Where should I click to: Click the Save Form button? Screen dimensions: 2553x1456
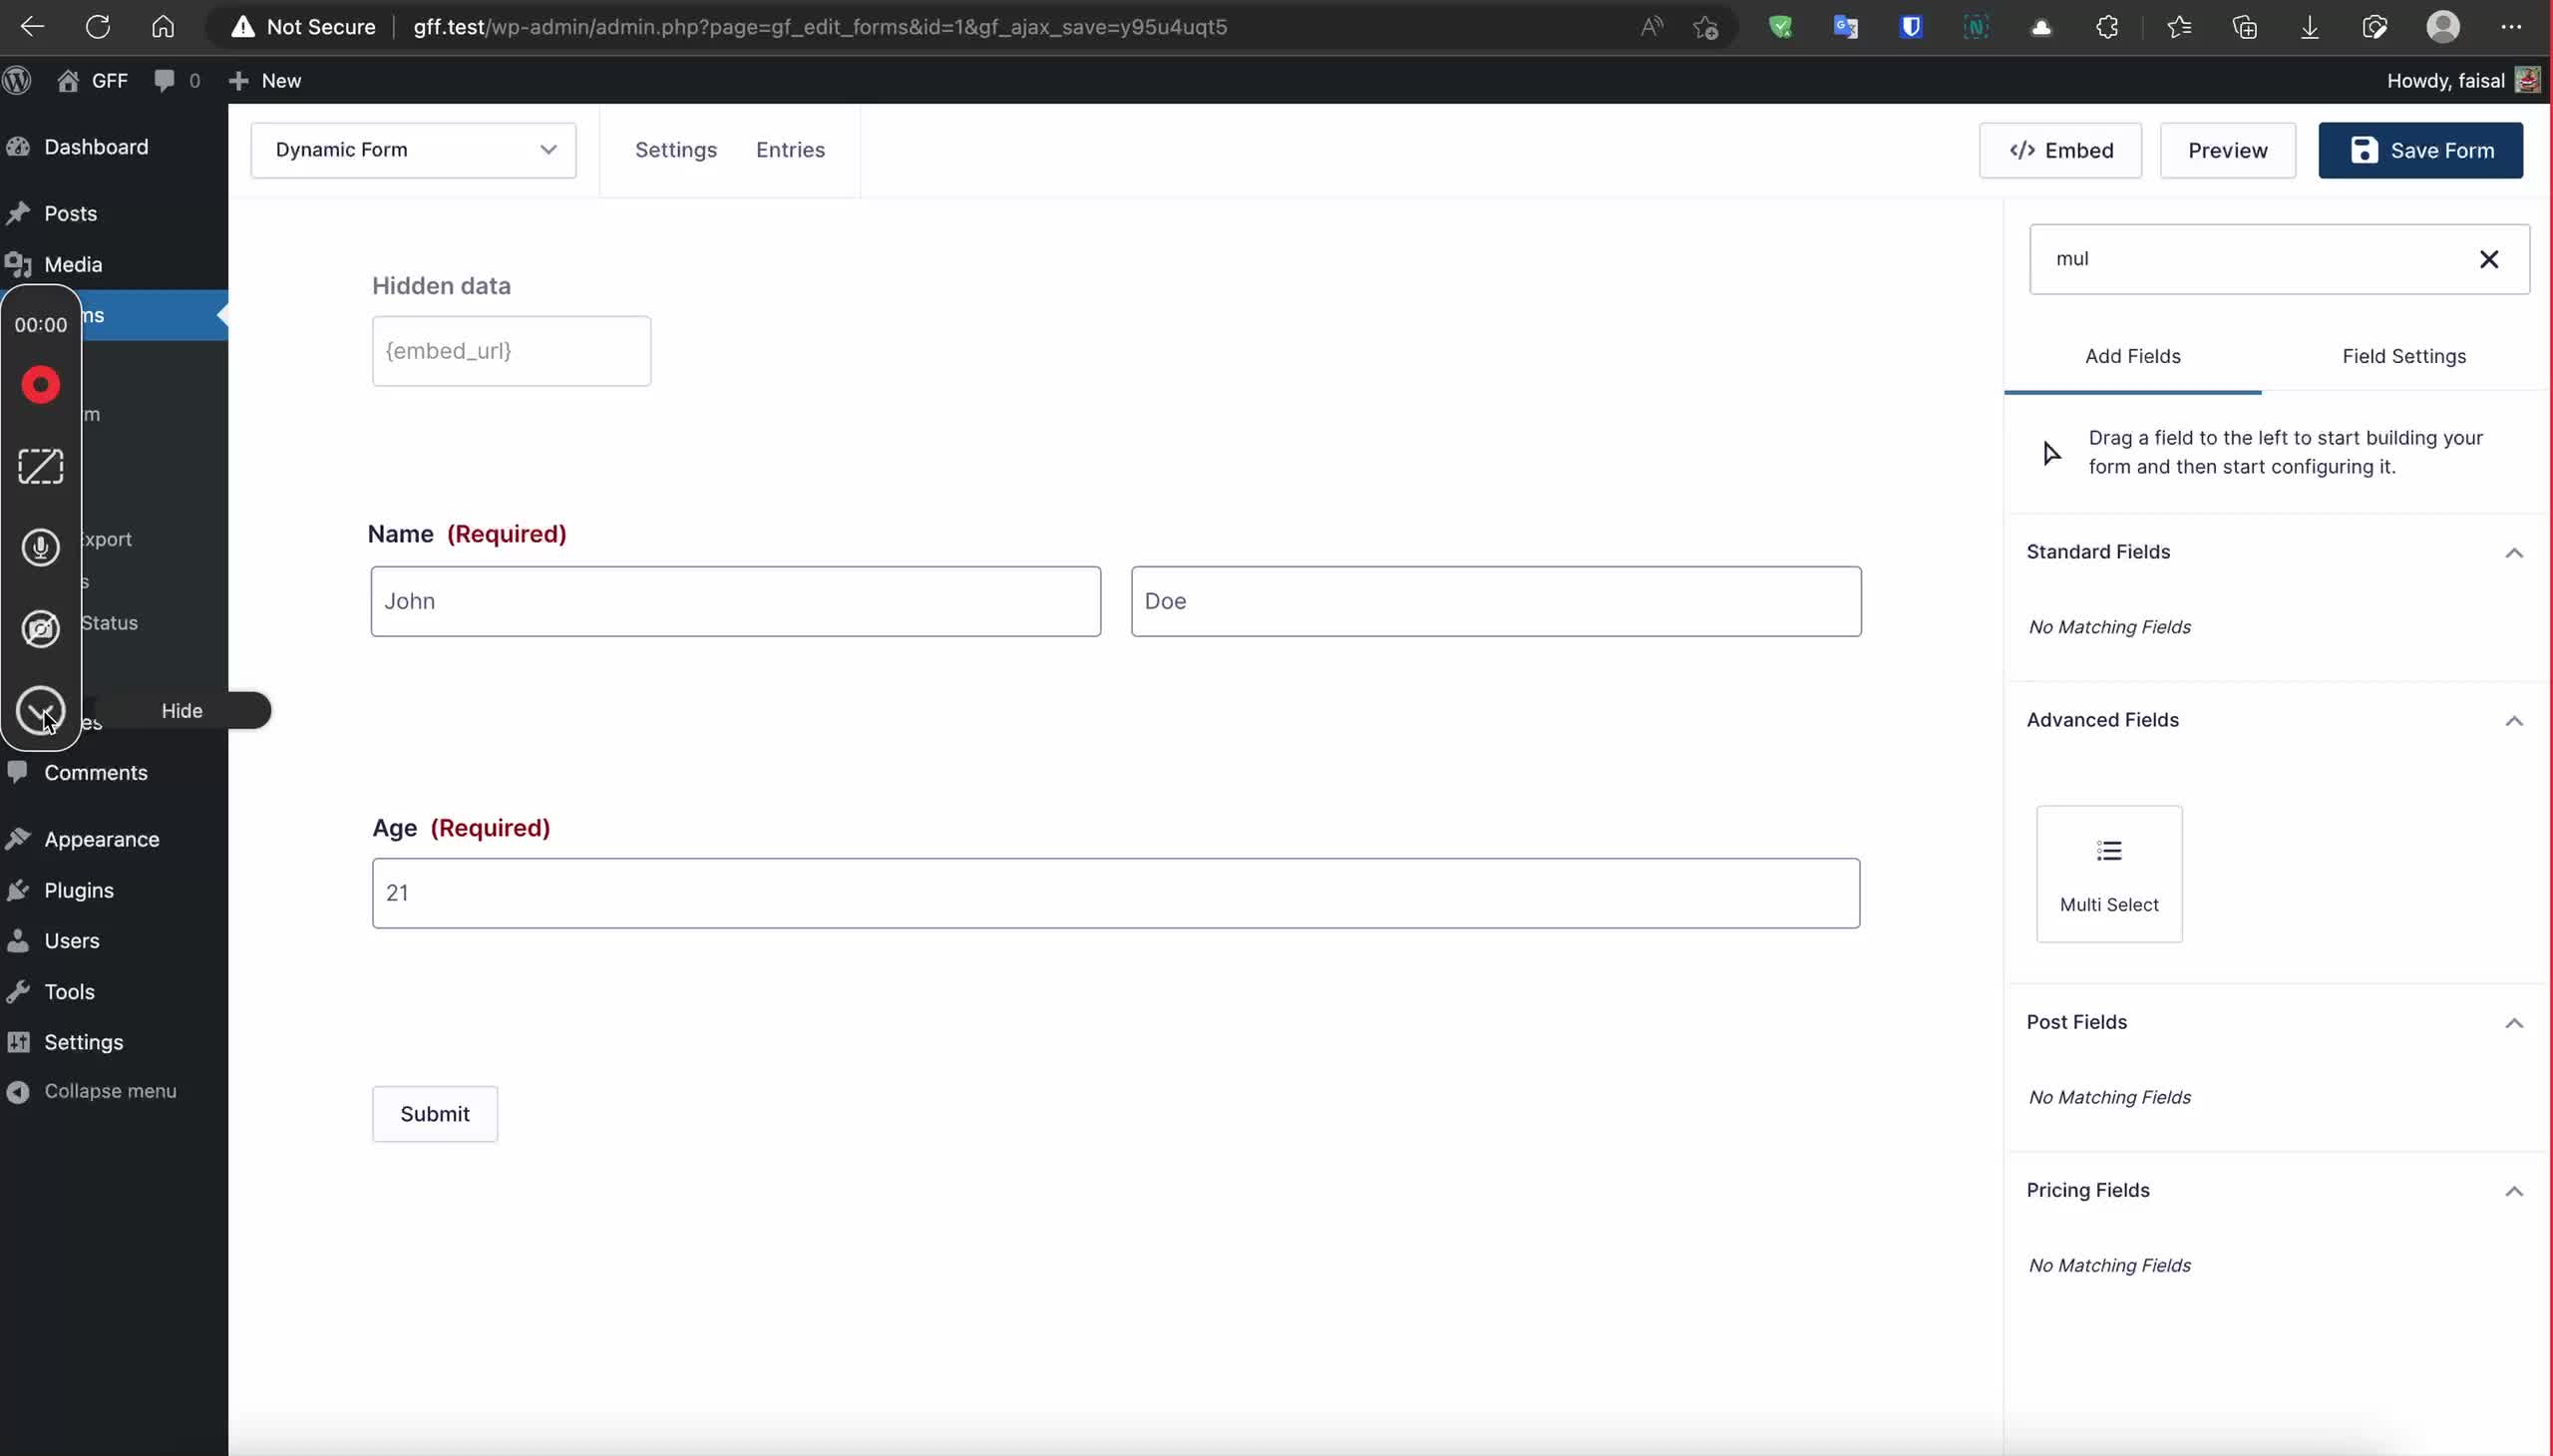click(x=2419, y=150)
